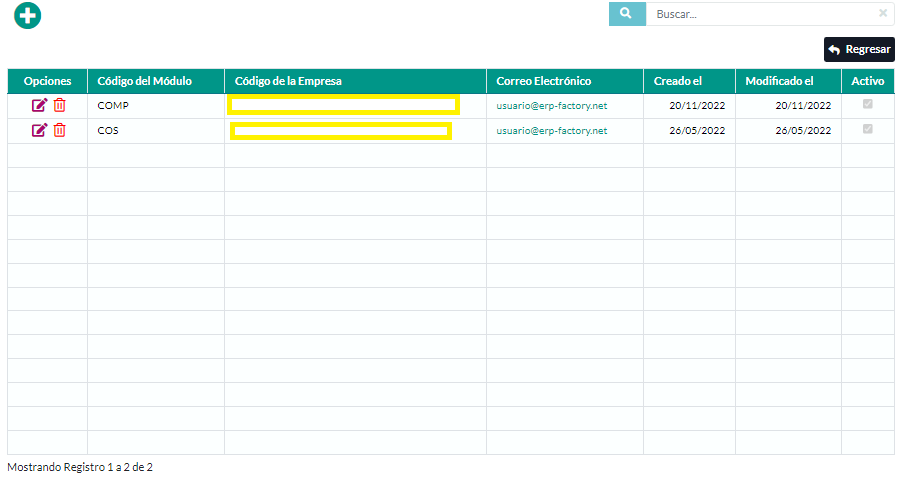Screen dimensions: 909x479
Task: Delete the COMP module row
Action: point(60,105)
